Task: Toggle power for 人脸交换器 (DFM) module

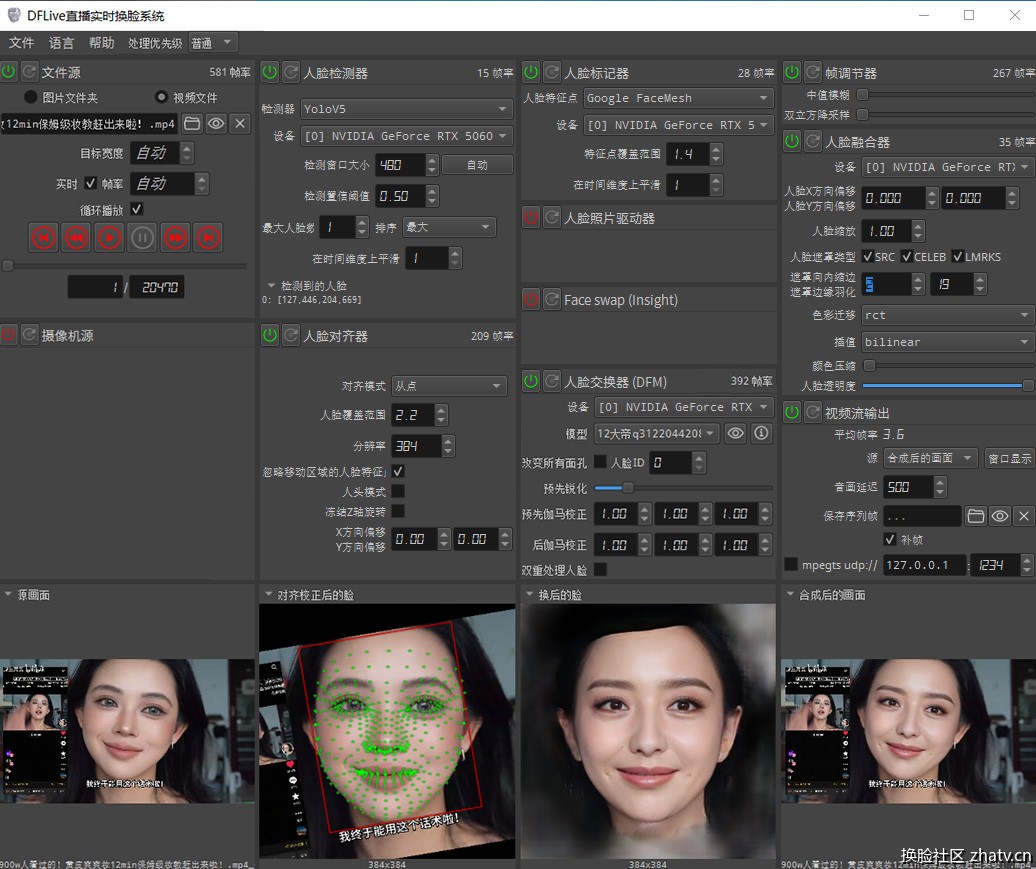Action: coord(531,381)
